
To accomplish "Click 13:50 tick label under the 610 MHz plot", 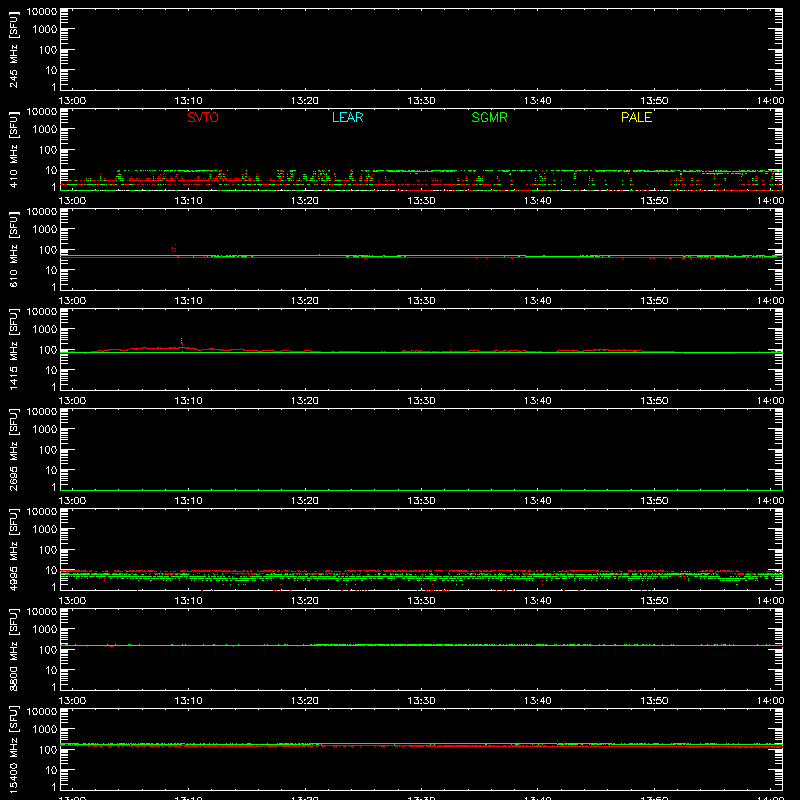I will [654, 301].
